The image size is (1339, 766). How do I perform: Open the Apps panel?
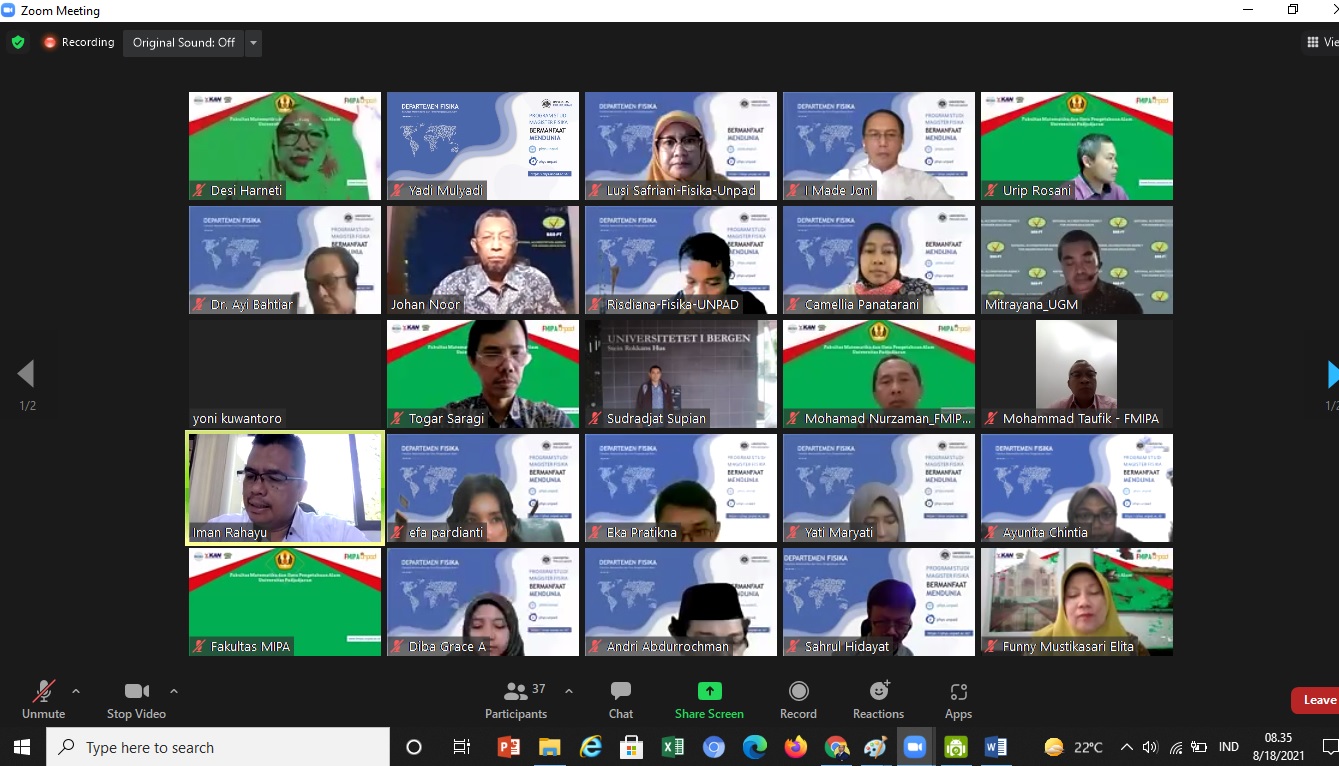tap(958, 700)
